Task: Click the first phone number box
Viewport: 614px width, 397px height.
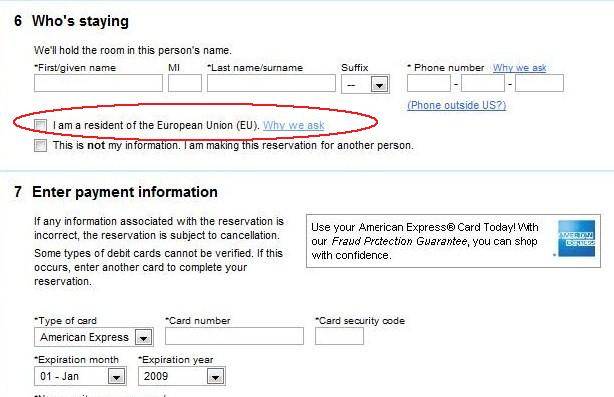Action: [429, 83]
